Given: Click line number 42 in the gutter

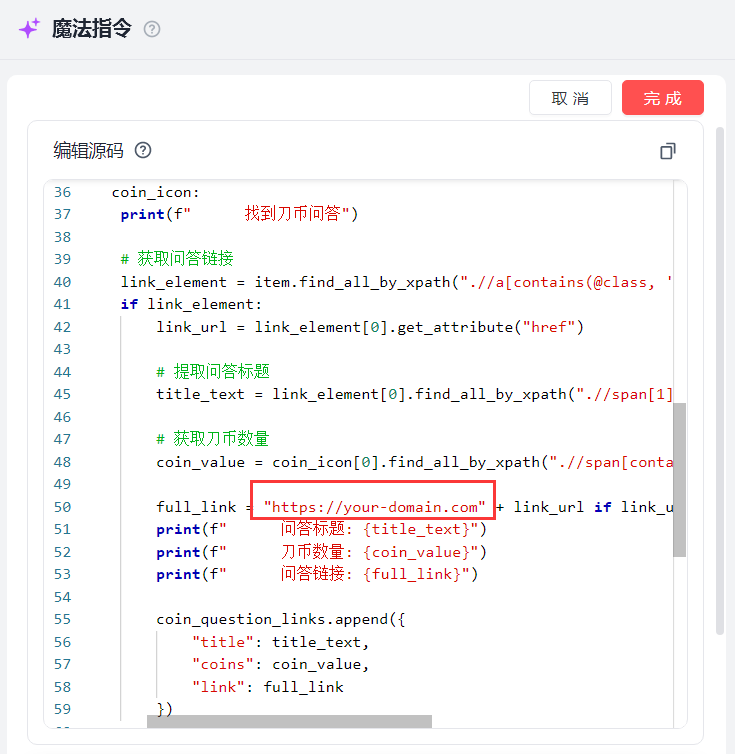Looking at the screenshot, I should pyautogui.click(x=62, y=327).
